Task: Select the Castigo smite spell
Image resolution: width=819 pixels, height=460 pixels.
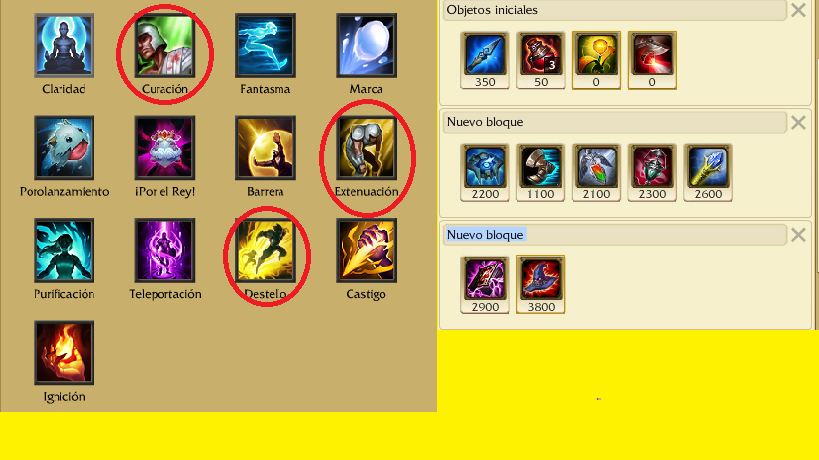Action: pyautogui.click(x=366, y=250)
